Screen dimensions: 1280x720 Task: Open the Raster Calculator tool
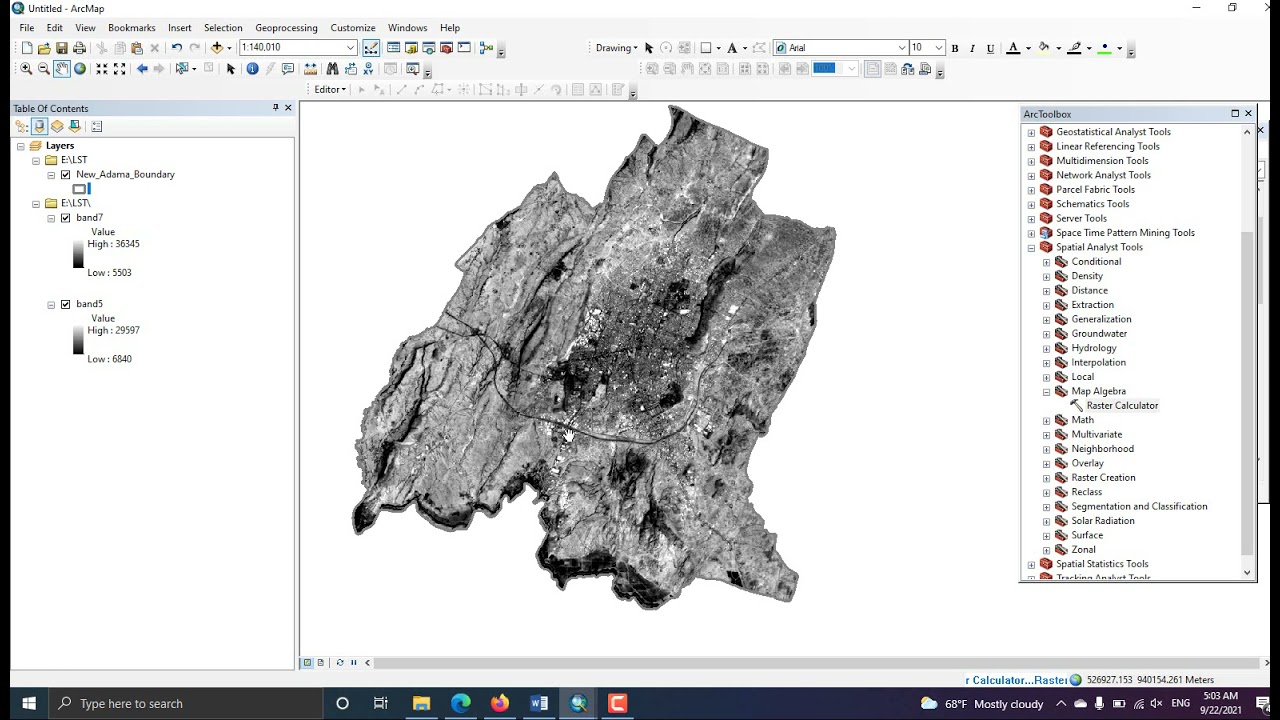pyautogui.click(x=1122, y=406)
